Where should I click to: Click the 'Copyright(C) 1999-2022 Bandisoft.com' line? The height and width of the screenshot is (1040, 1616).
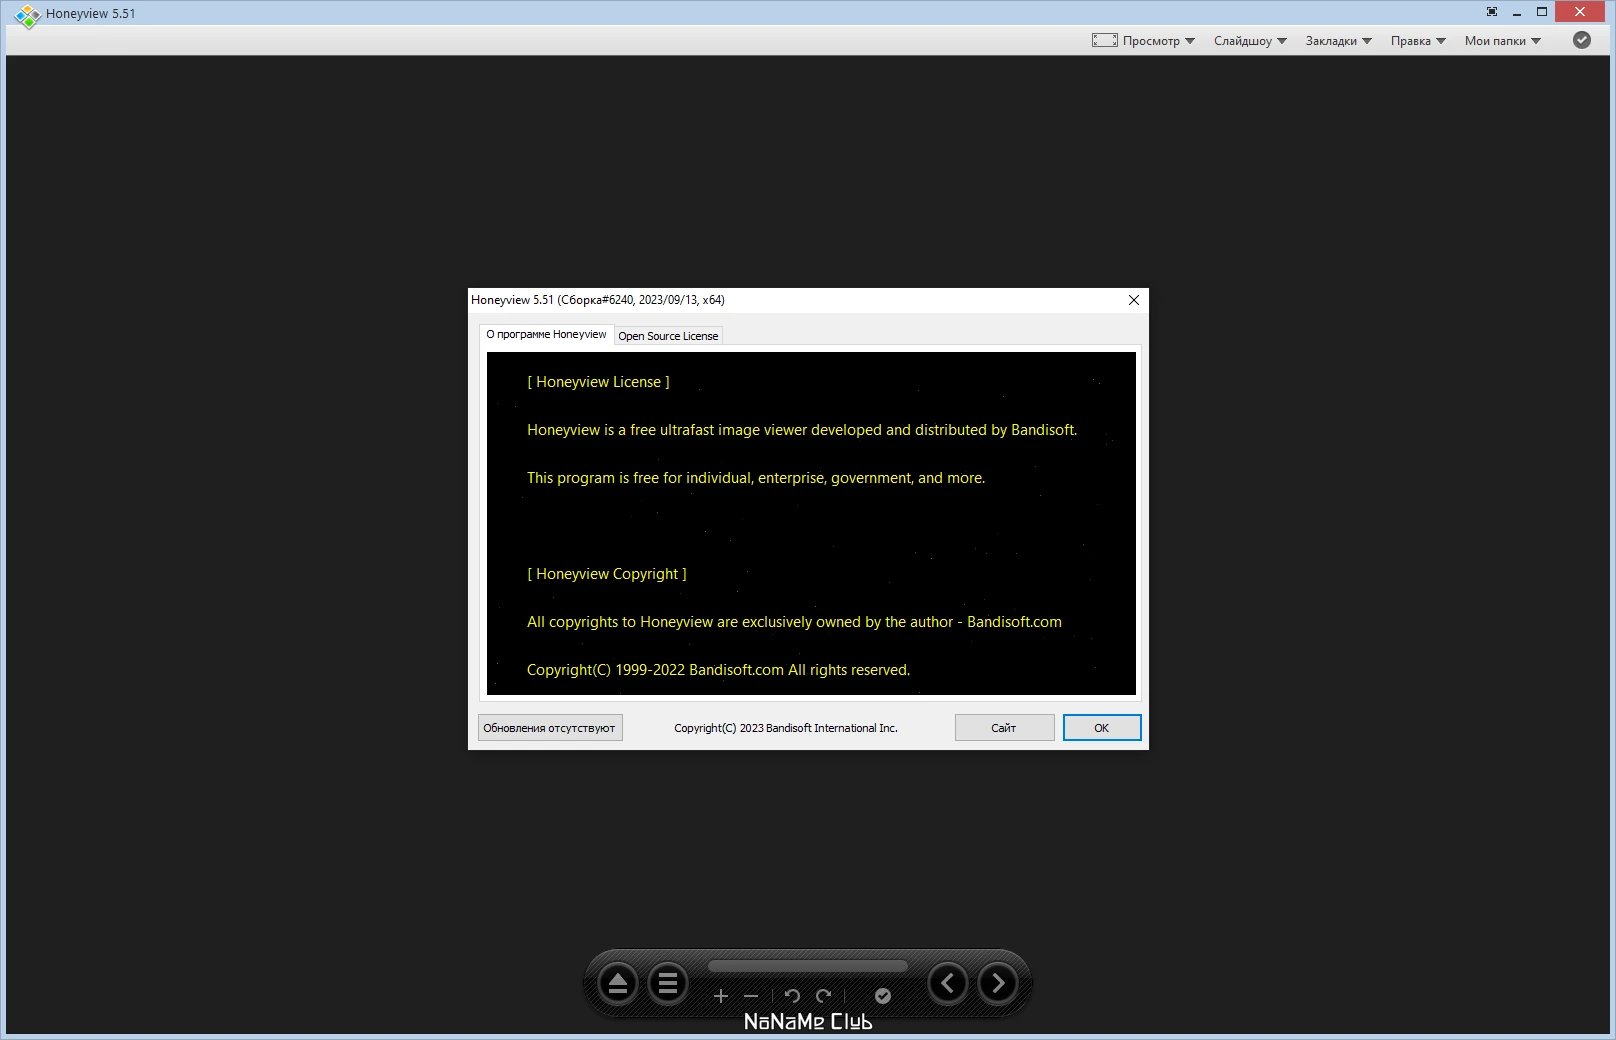pyautogui.click(x=718, y=670)
